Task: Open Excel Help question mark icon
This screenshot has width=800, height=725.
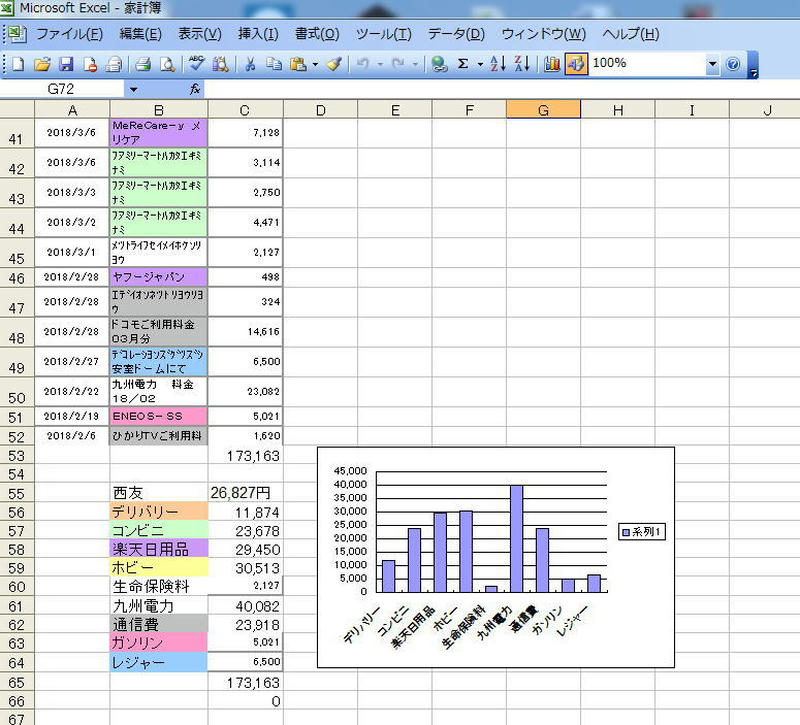Action: (733, 64)
